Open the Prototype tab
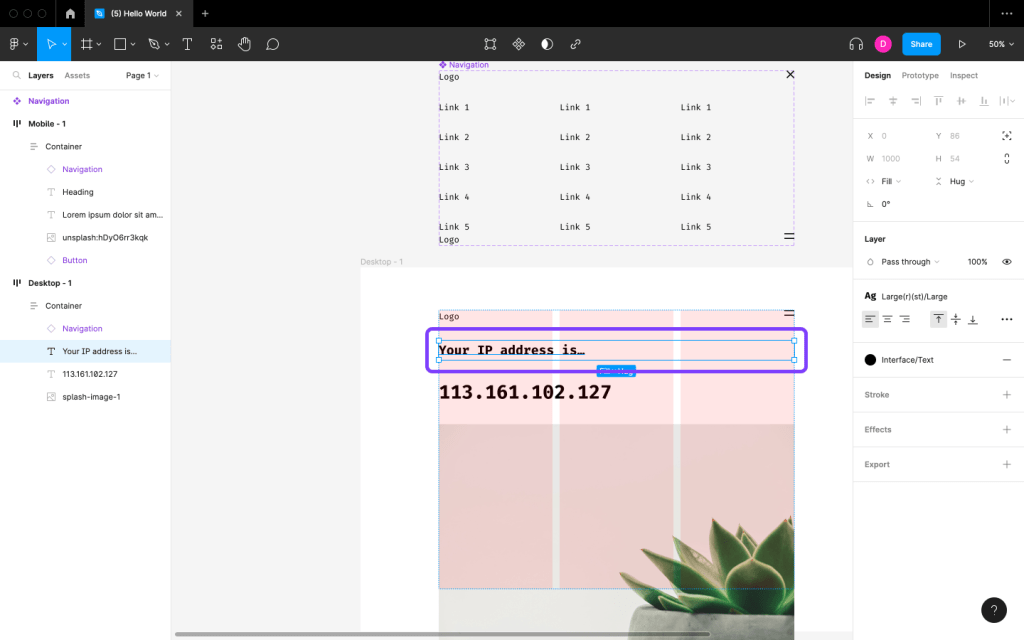This screenshot has height=640, width=1024. [x=919, y=75]
